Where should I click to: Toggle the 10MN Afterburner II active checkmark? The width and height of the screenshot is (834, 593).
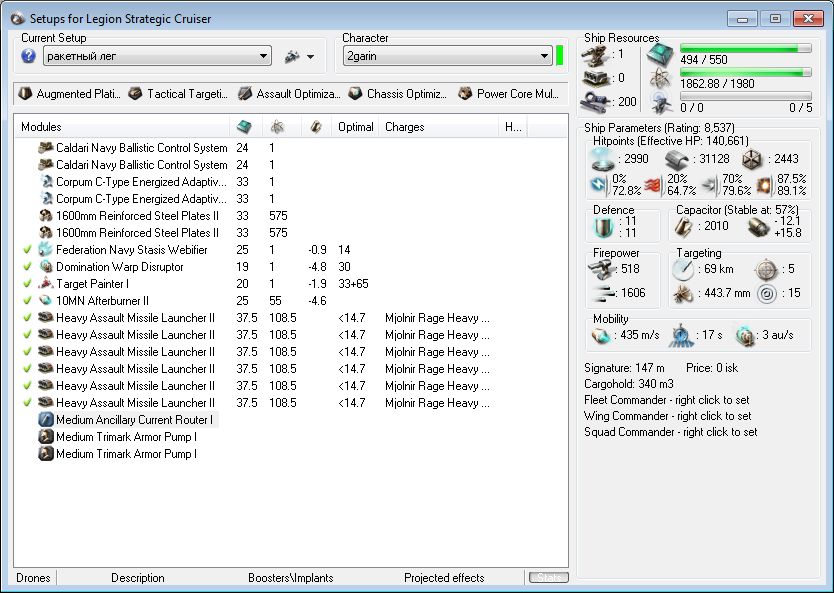pos(27,301)
